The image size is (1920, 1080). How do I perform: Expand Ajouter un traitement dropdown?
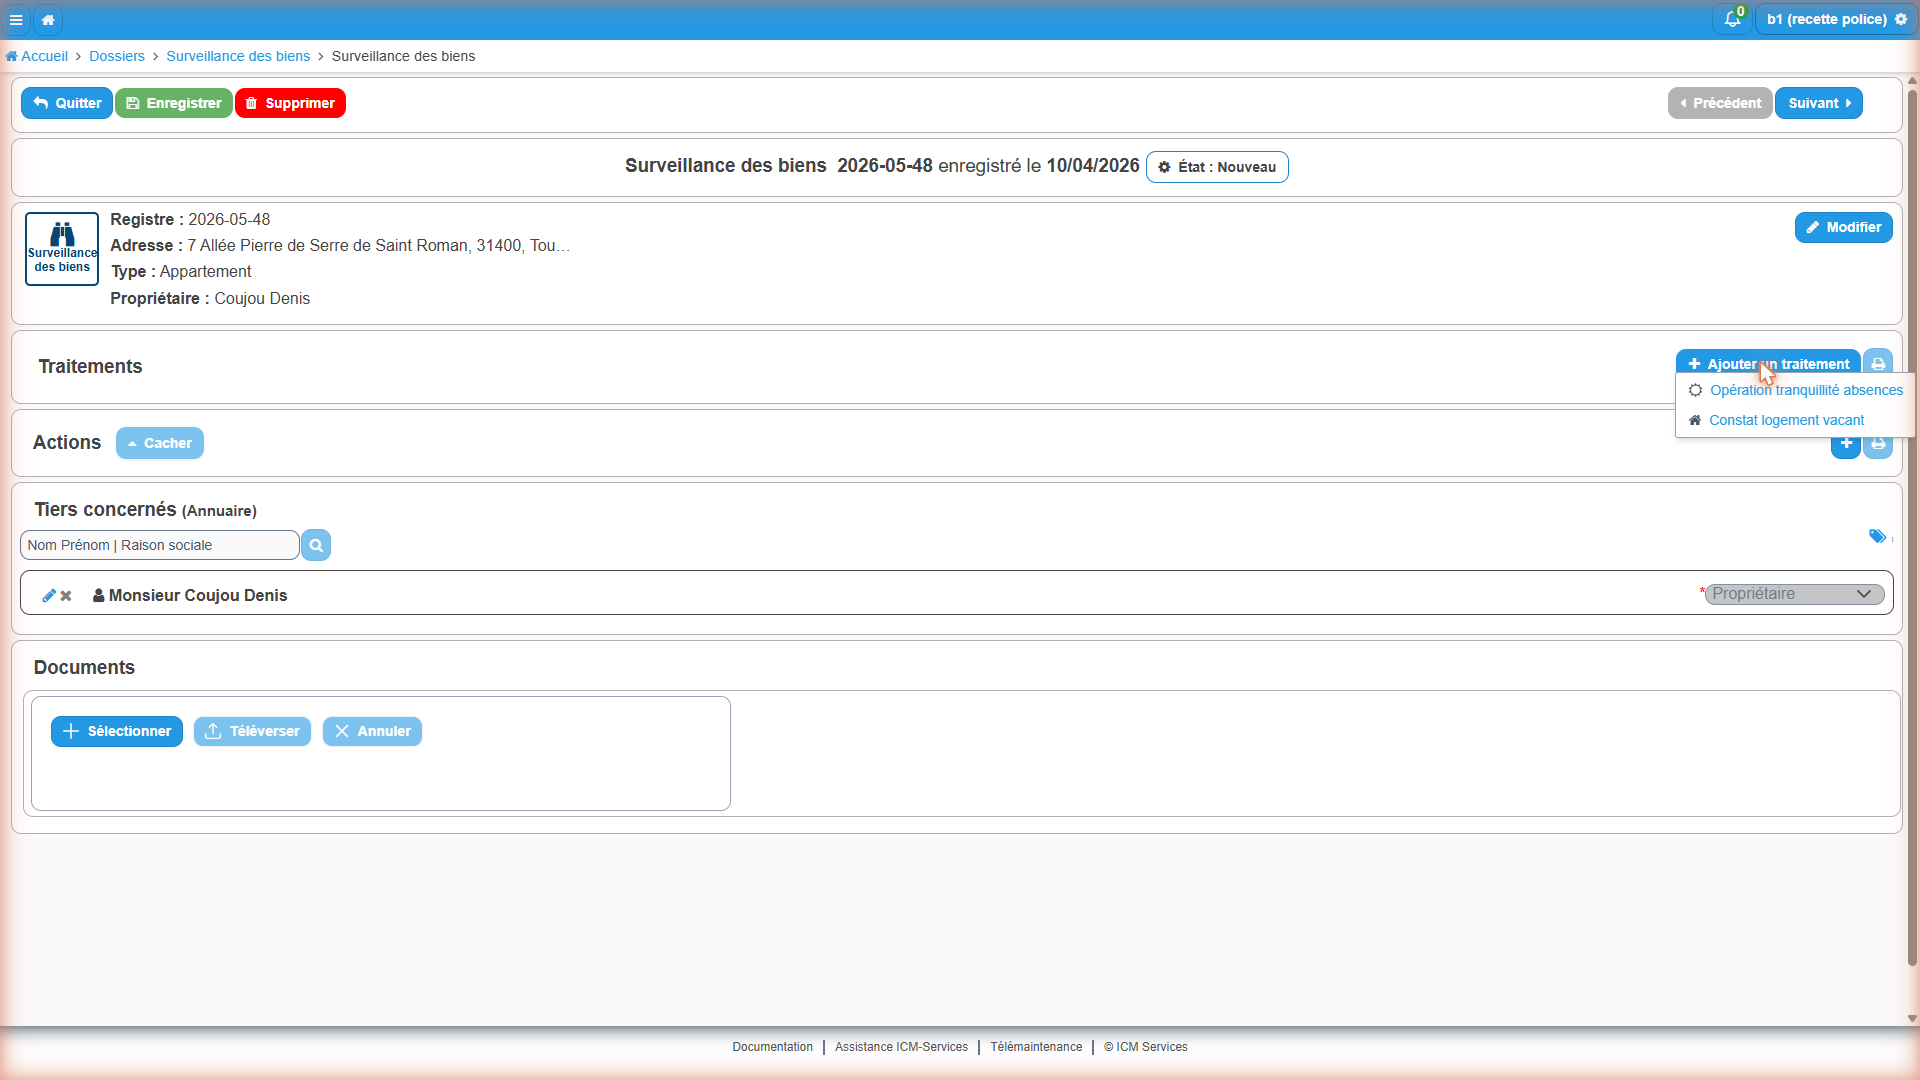(x=1768, y=363)
